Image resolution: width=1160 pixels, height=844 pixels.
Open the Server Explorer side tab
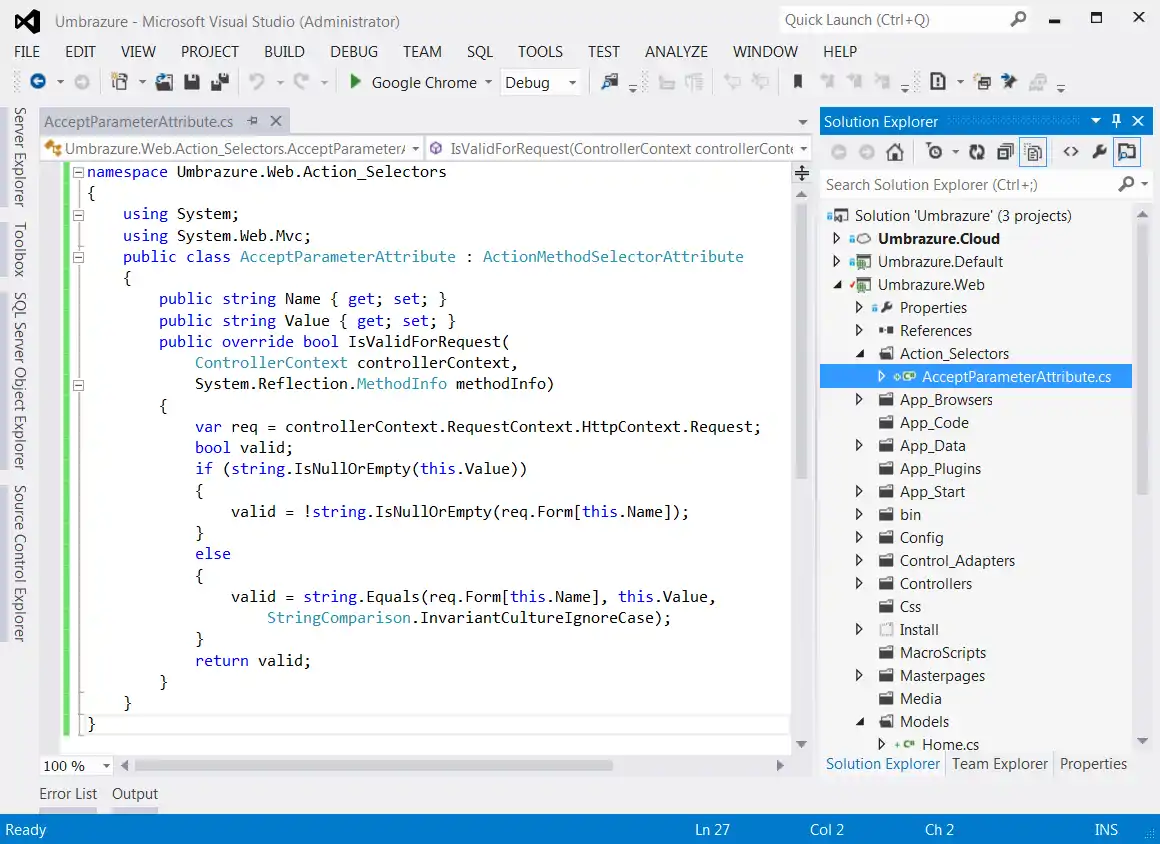click(x=20, y=156)
